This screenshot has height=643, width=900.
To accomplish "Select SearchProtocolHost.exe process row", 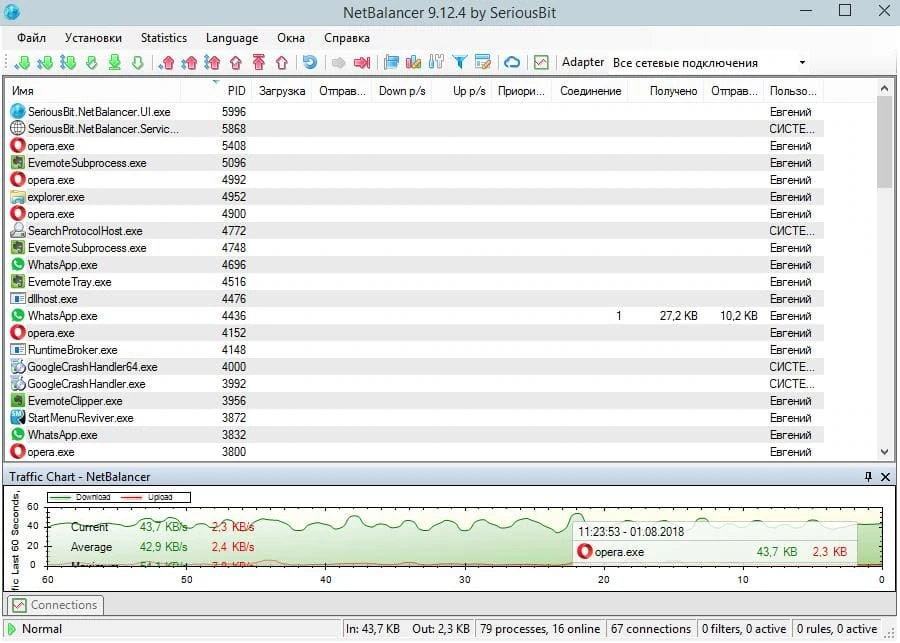I will 416,231.
